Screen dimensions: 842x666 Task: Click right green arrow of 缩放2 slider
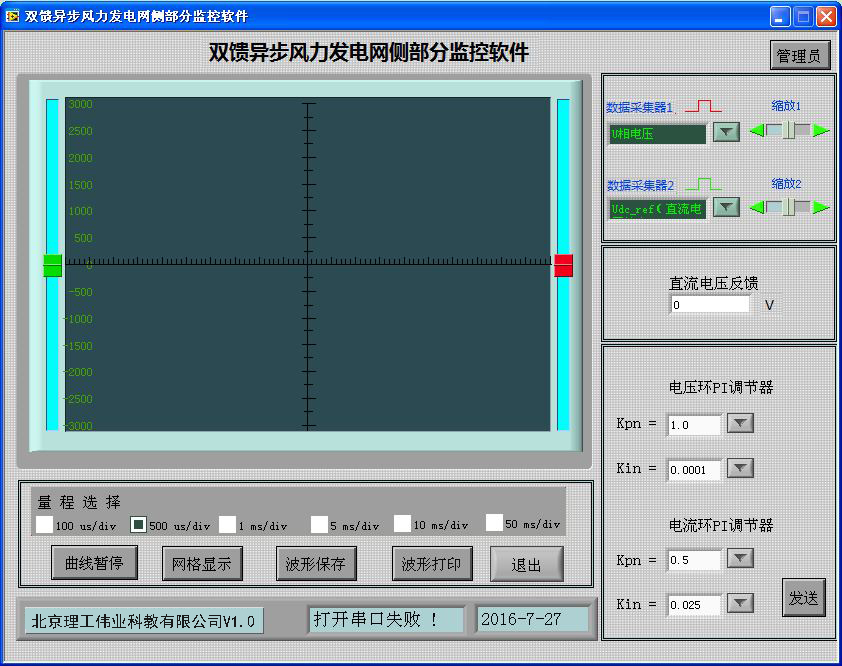point(821,207)
